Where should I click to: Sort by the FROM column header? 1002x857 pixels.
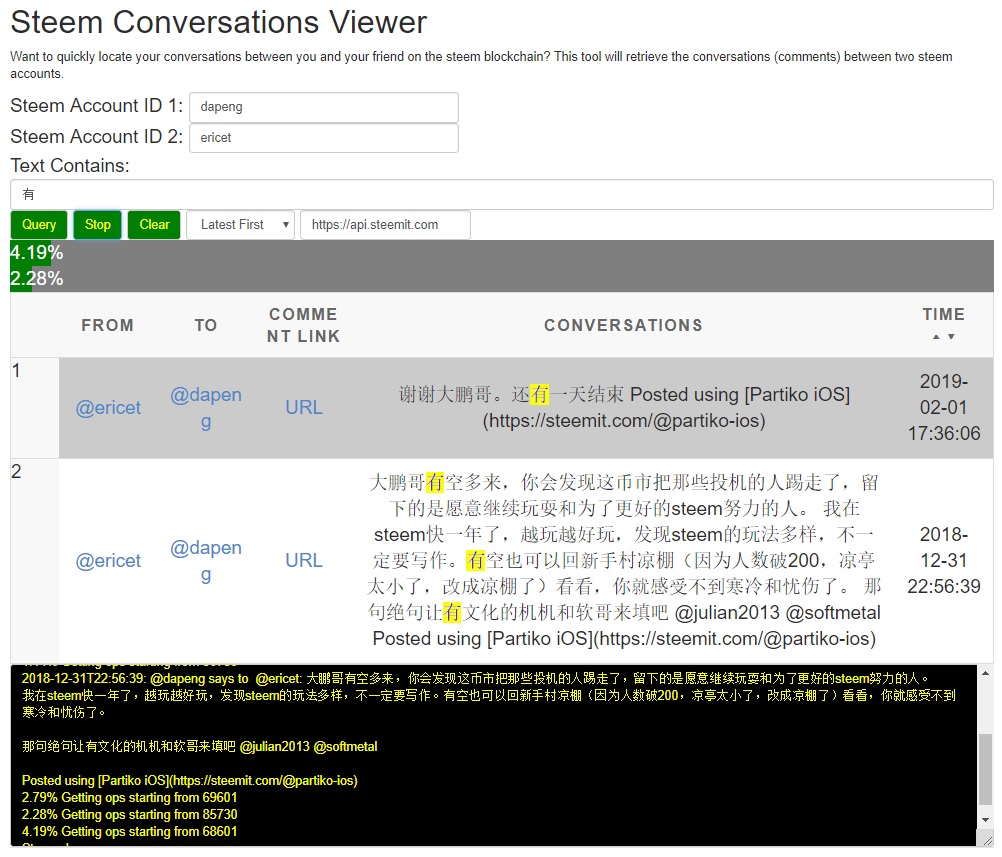[x=107, y=325]
